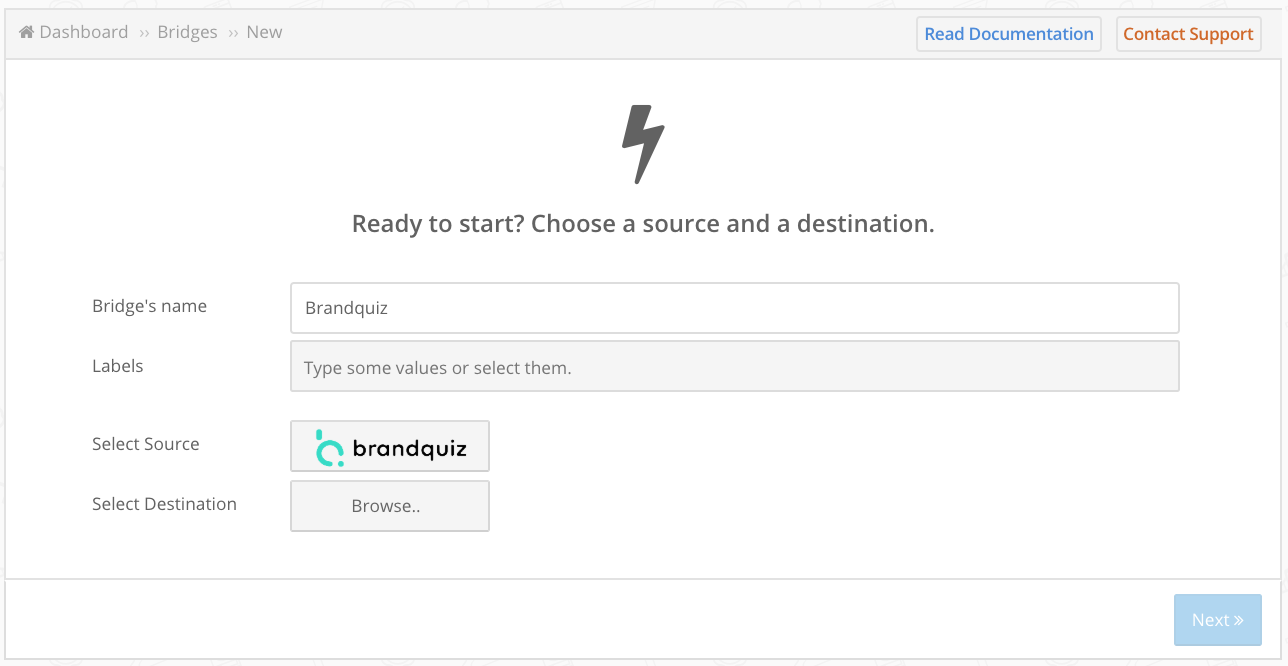1288x666 pixels.
Task: Click the separator arrows after Dashboard
Action: (144, 33)
